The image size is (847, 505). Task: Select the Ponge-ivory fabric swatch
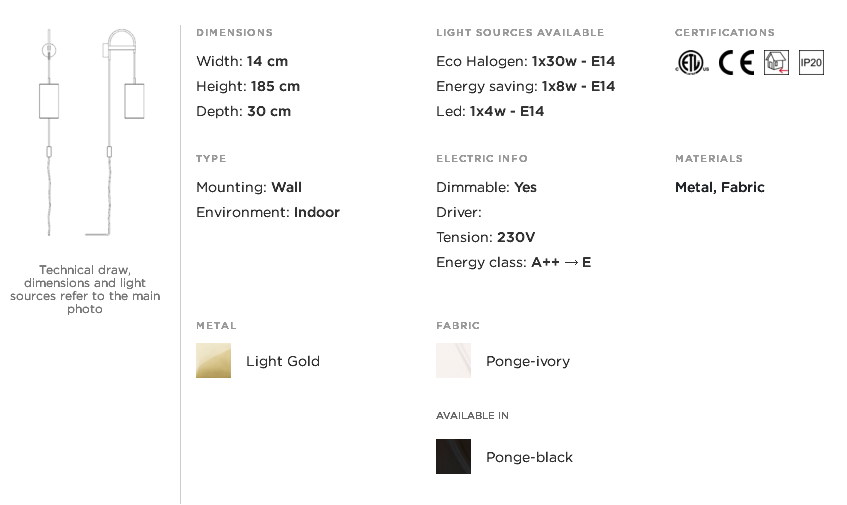pos(453,360)
